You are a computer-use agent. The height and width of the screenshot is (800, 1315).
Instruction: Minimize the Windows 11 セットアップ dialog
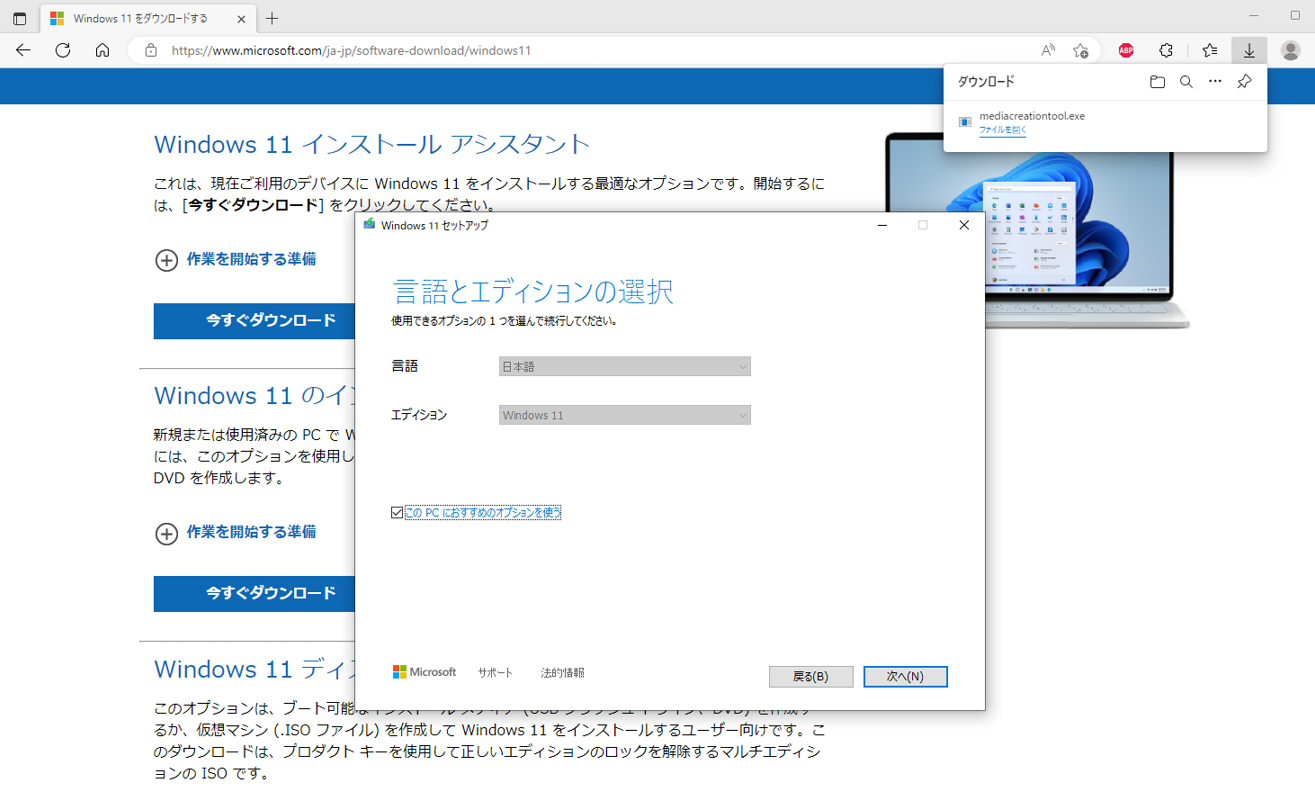pos(882,225)
